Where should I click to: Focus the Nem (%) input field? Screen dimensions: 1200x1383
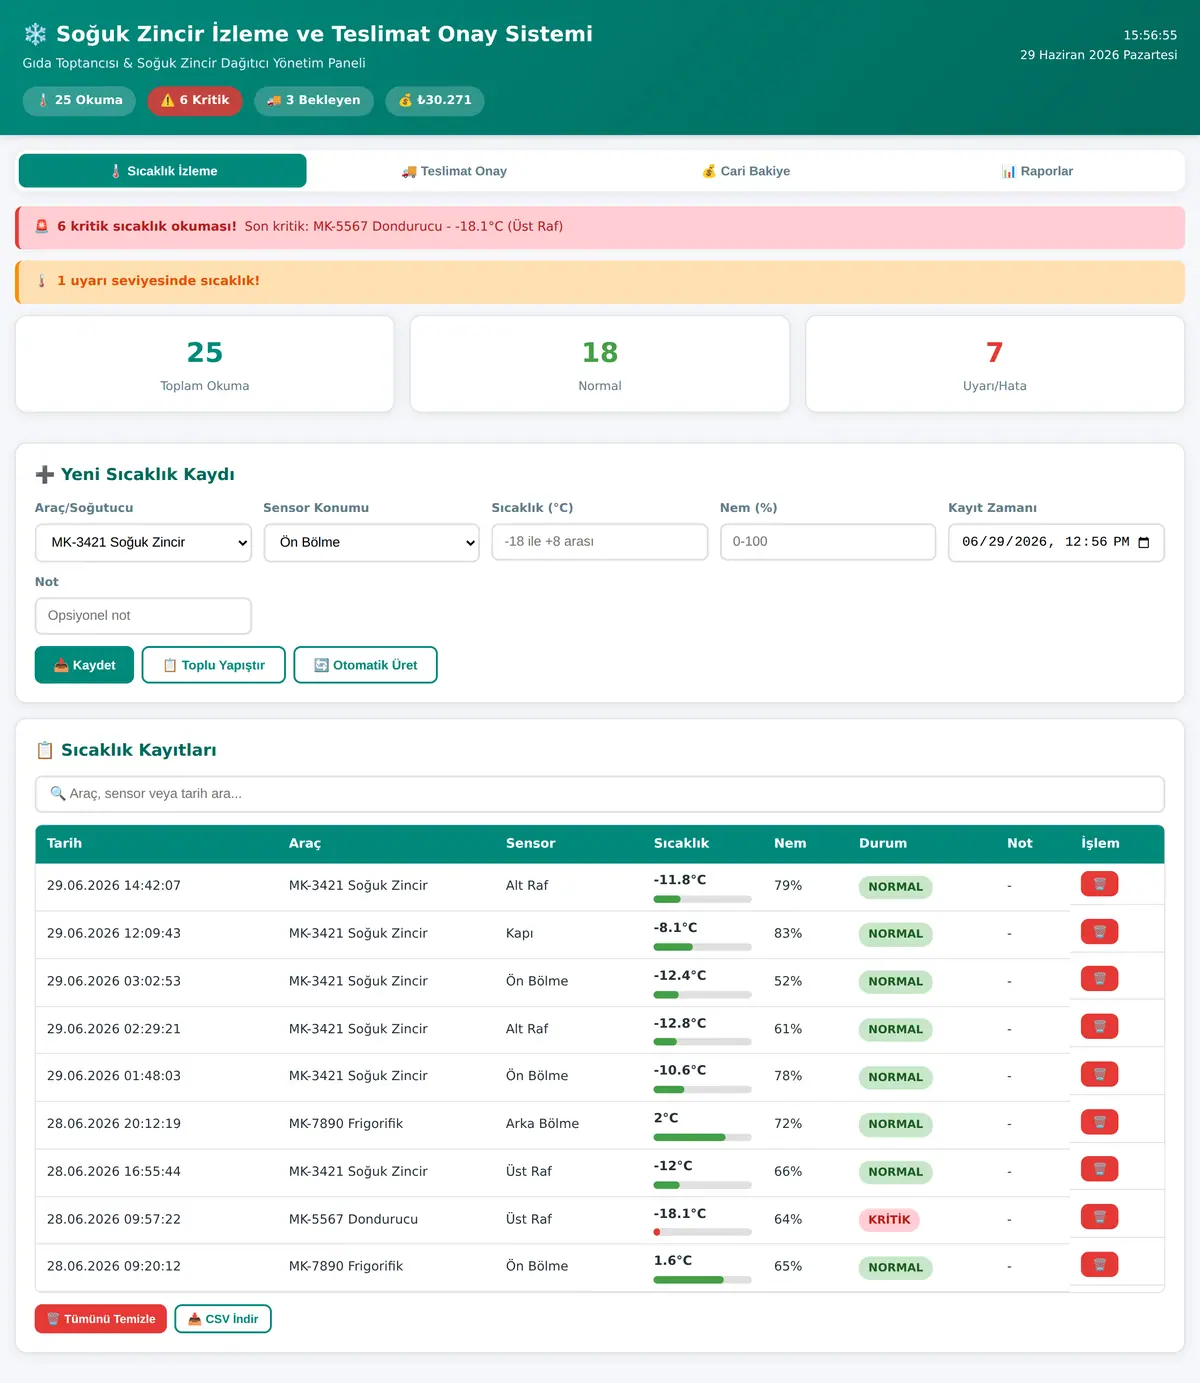click(828, 542)
